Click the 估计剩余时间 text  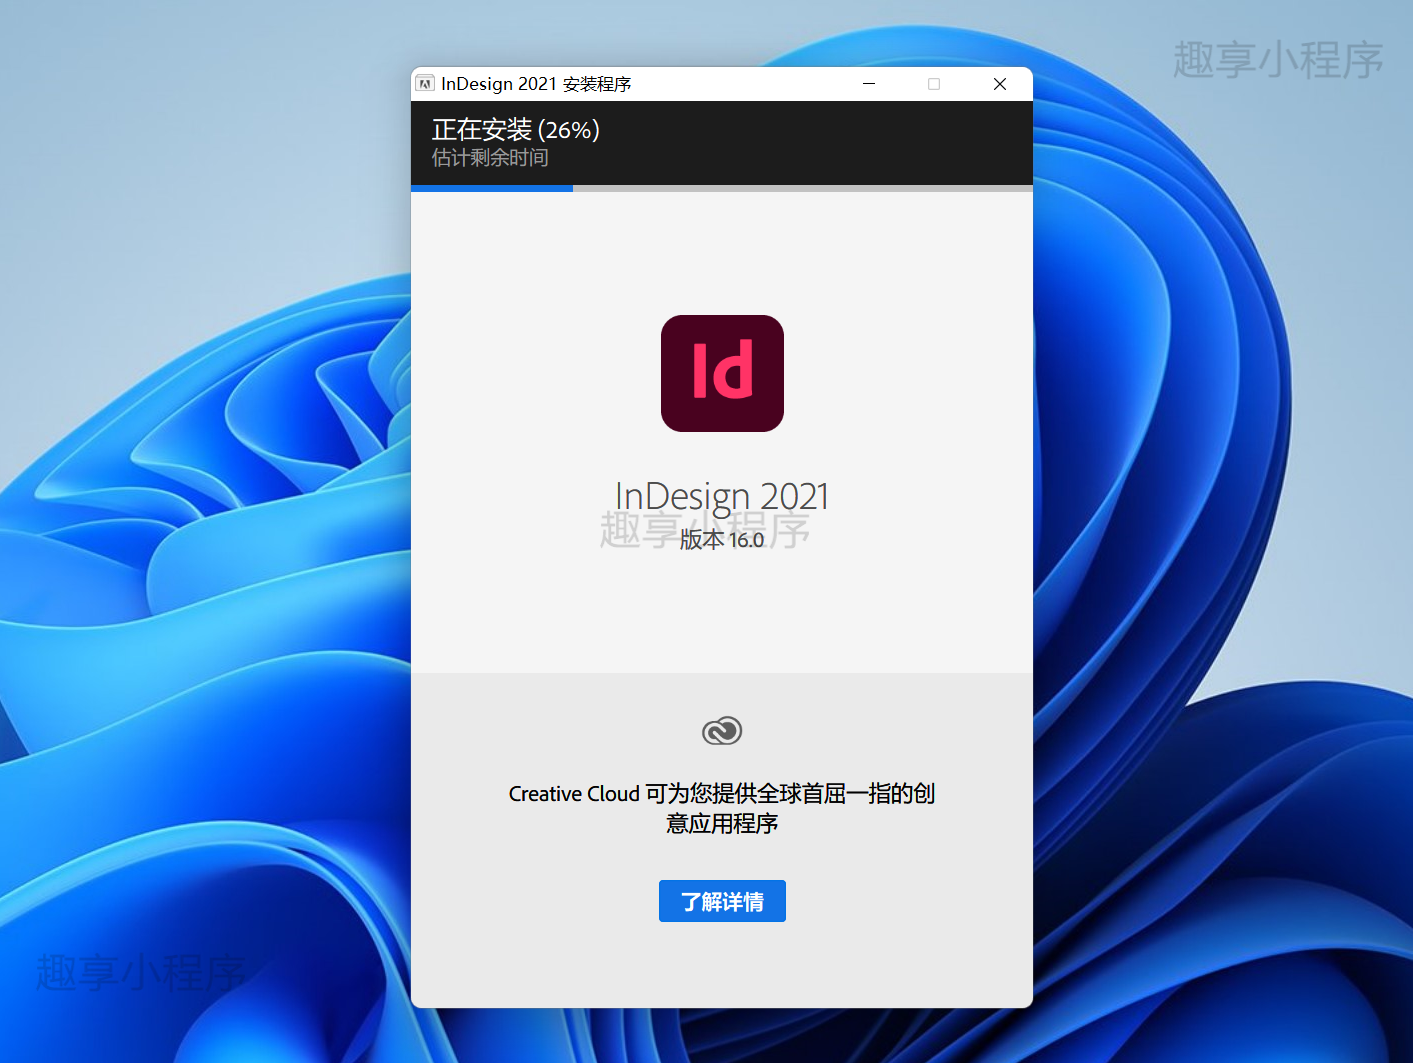pos(490,157)
